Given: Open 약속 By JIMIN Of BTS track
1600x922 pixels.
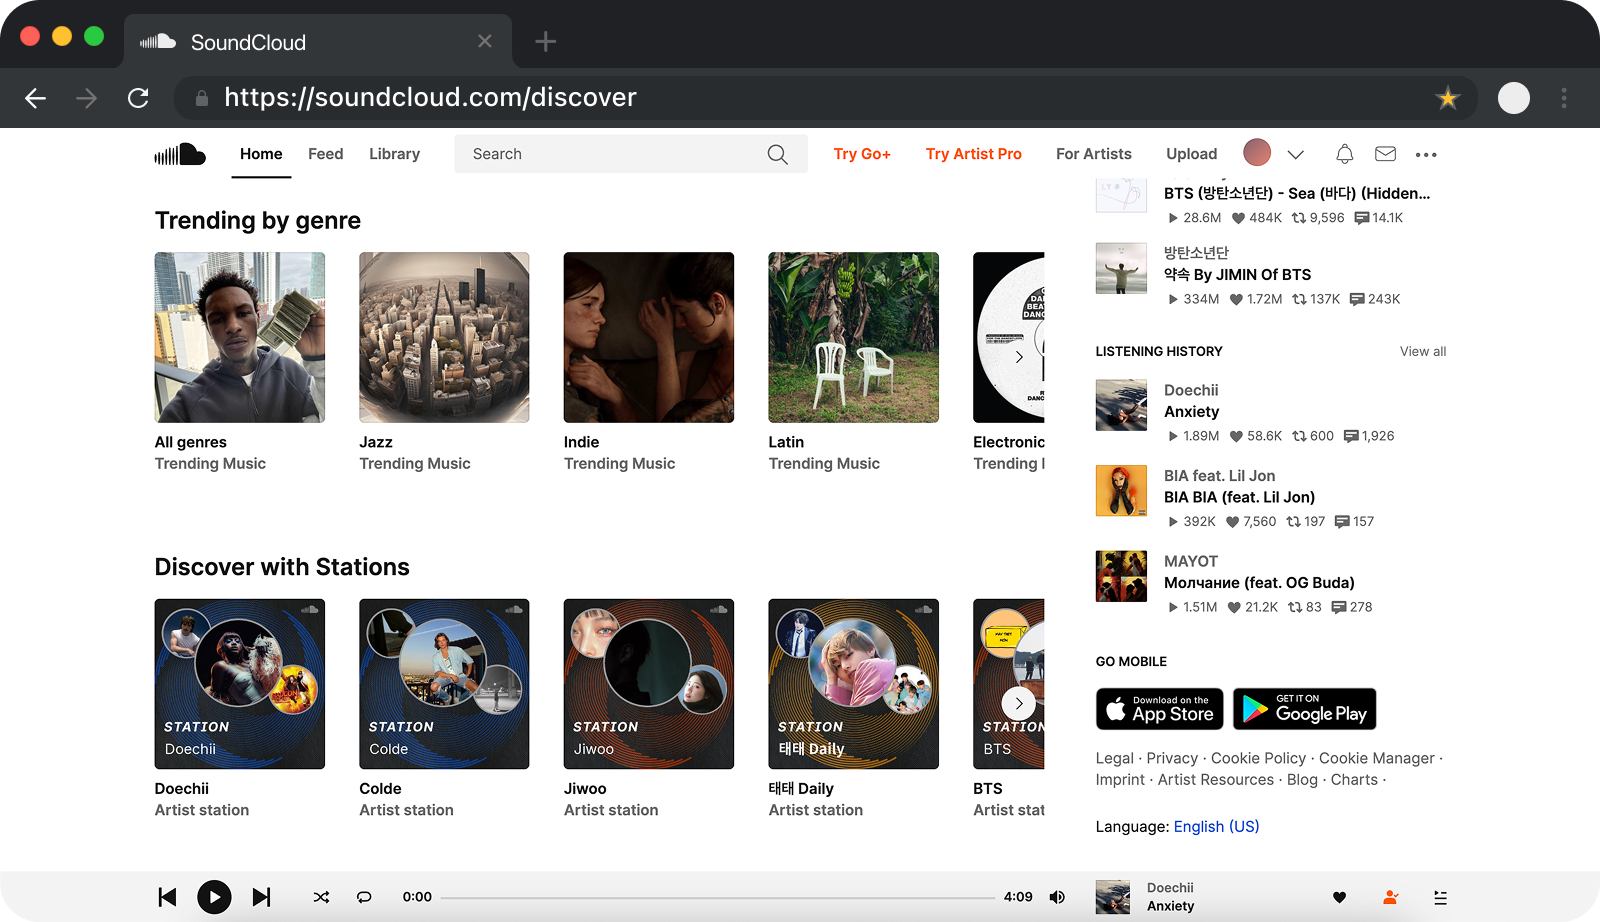Looking at the screenshot, I should (x=1237, y=275).
